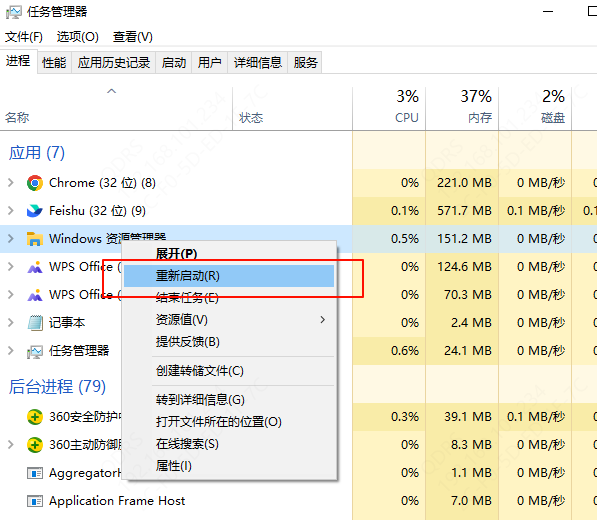Select 打开文件所在的位置(O) menu entry
Image resolution: width=599 pixels, height=520 pixels.
click(x=219, y=422)
